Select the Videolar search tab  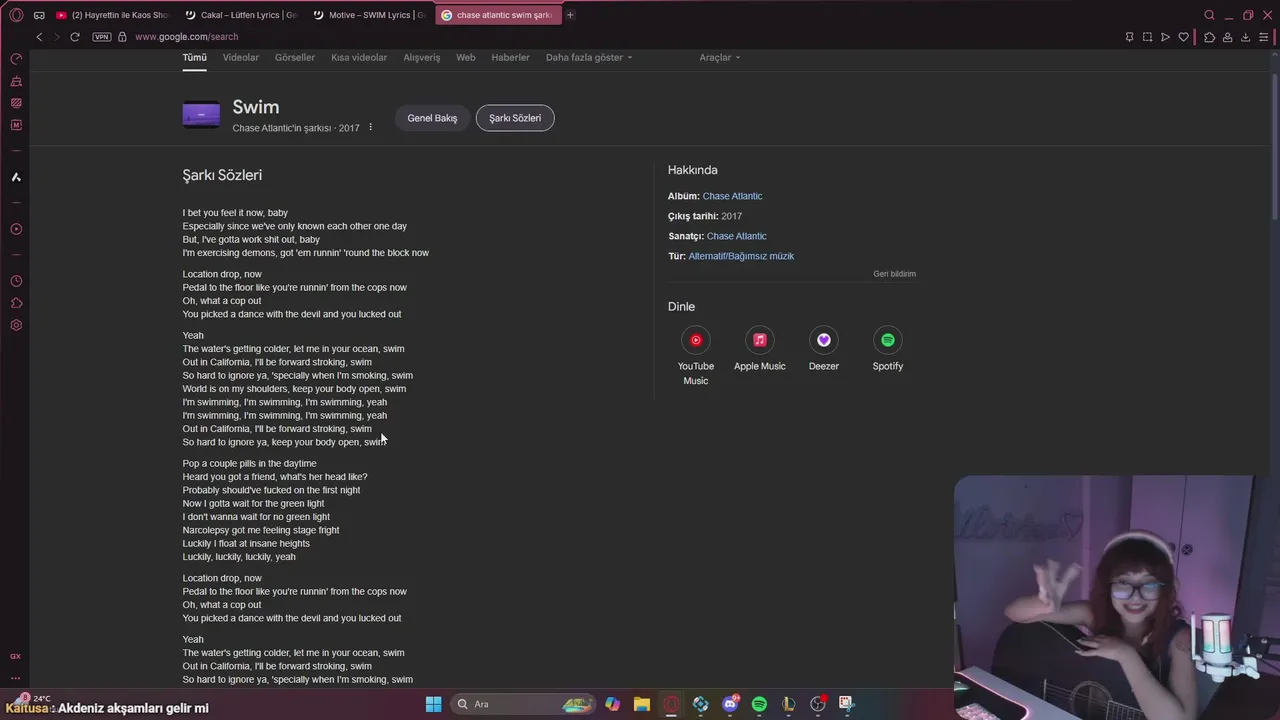240,57
